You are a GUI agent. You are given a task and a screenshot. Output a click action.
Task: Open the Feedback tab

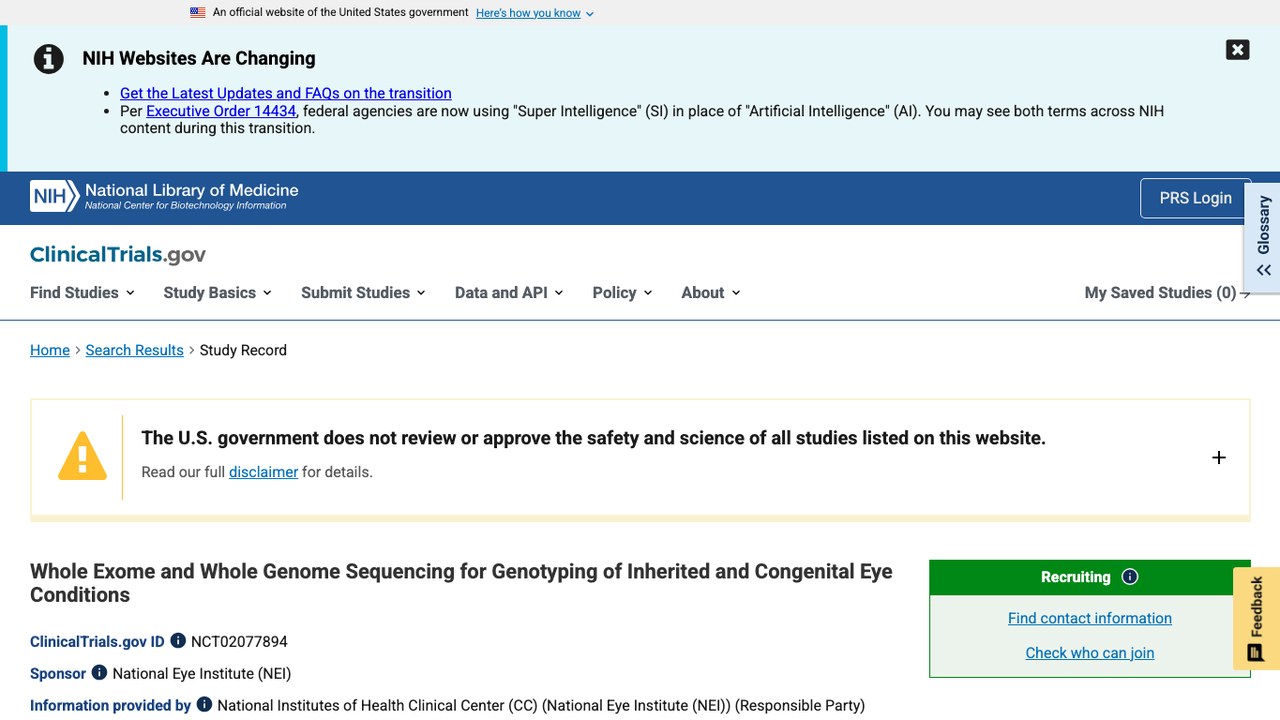click(1256, 618)
